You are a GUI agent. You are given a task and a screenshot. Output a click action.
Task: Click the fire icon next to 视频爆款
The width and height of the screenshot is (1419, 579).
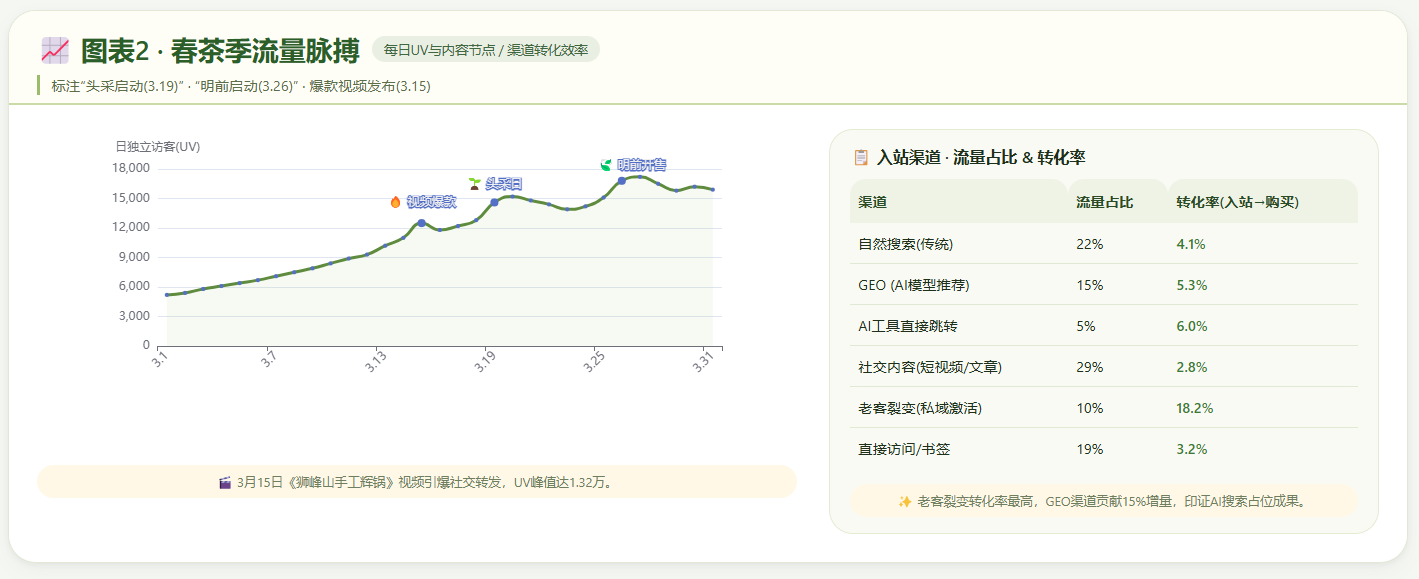[395, 202]
